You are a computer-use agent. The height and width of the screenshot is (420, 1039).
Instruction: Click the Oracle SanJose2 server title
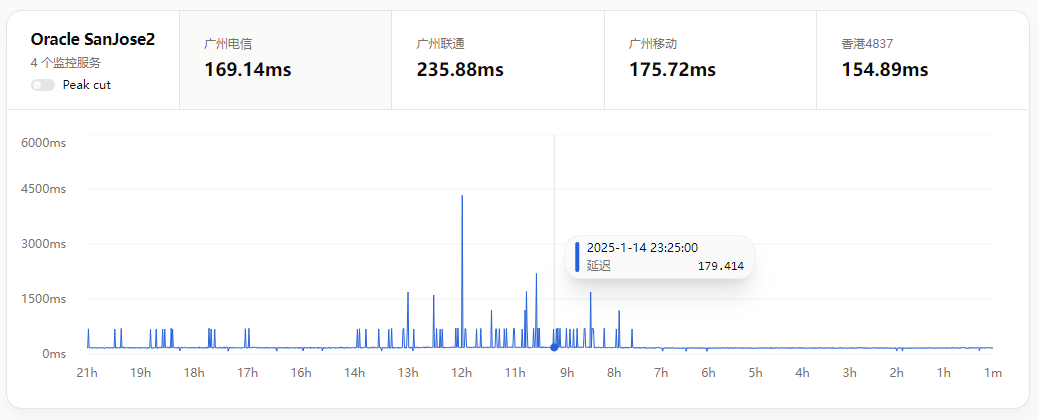pos(93,40)
